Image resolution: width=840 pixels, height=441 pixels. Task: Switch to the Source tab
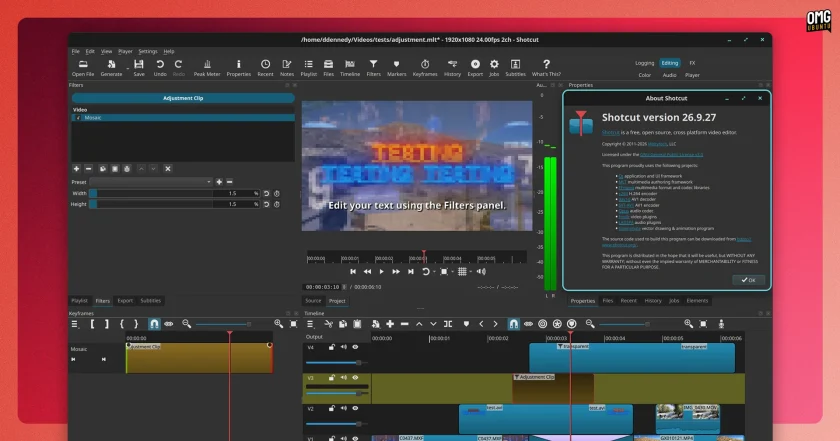(313, 301)
